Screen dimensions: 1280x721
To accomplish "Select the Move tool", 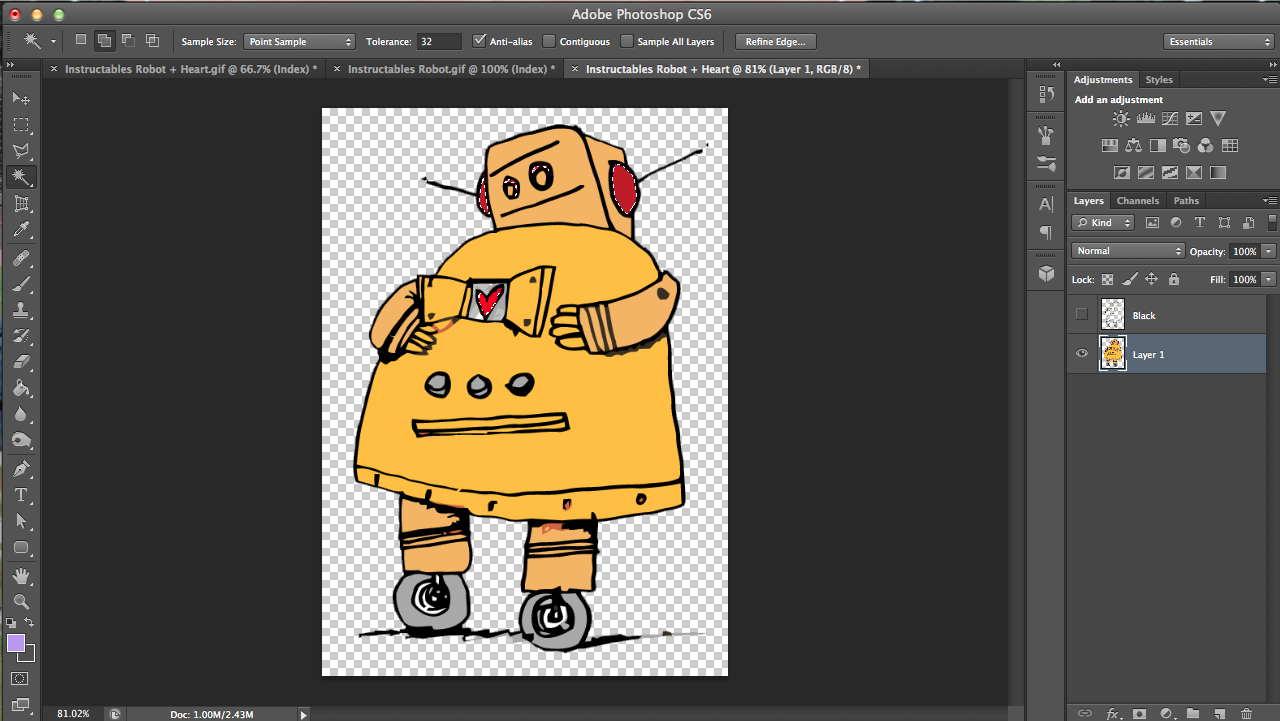I will point(21,98).
